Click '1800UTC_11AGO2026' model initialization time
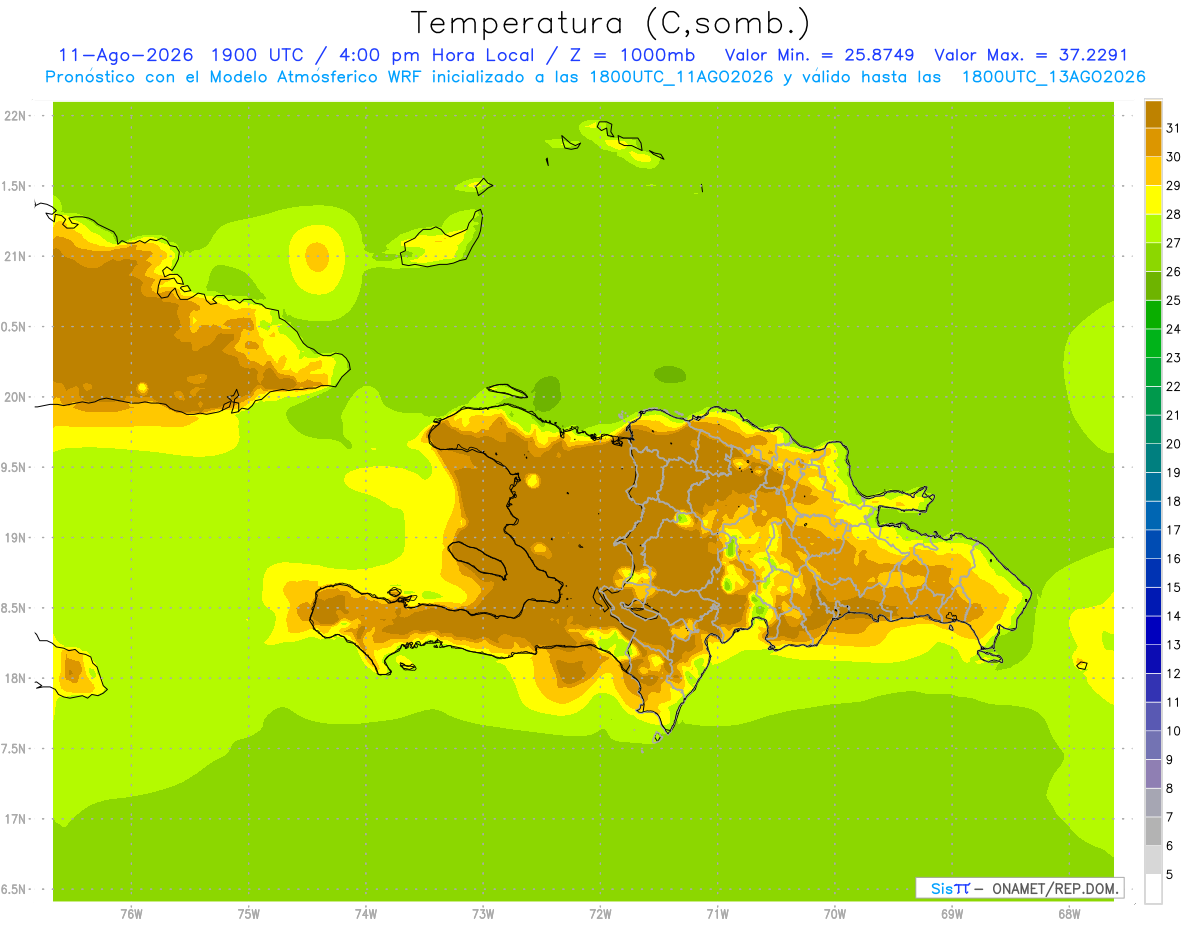The image size is (1200, 927). pos(683,77)
